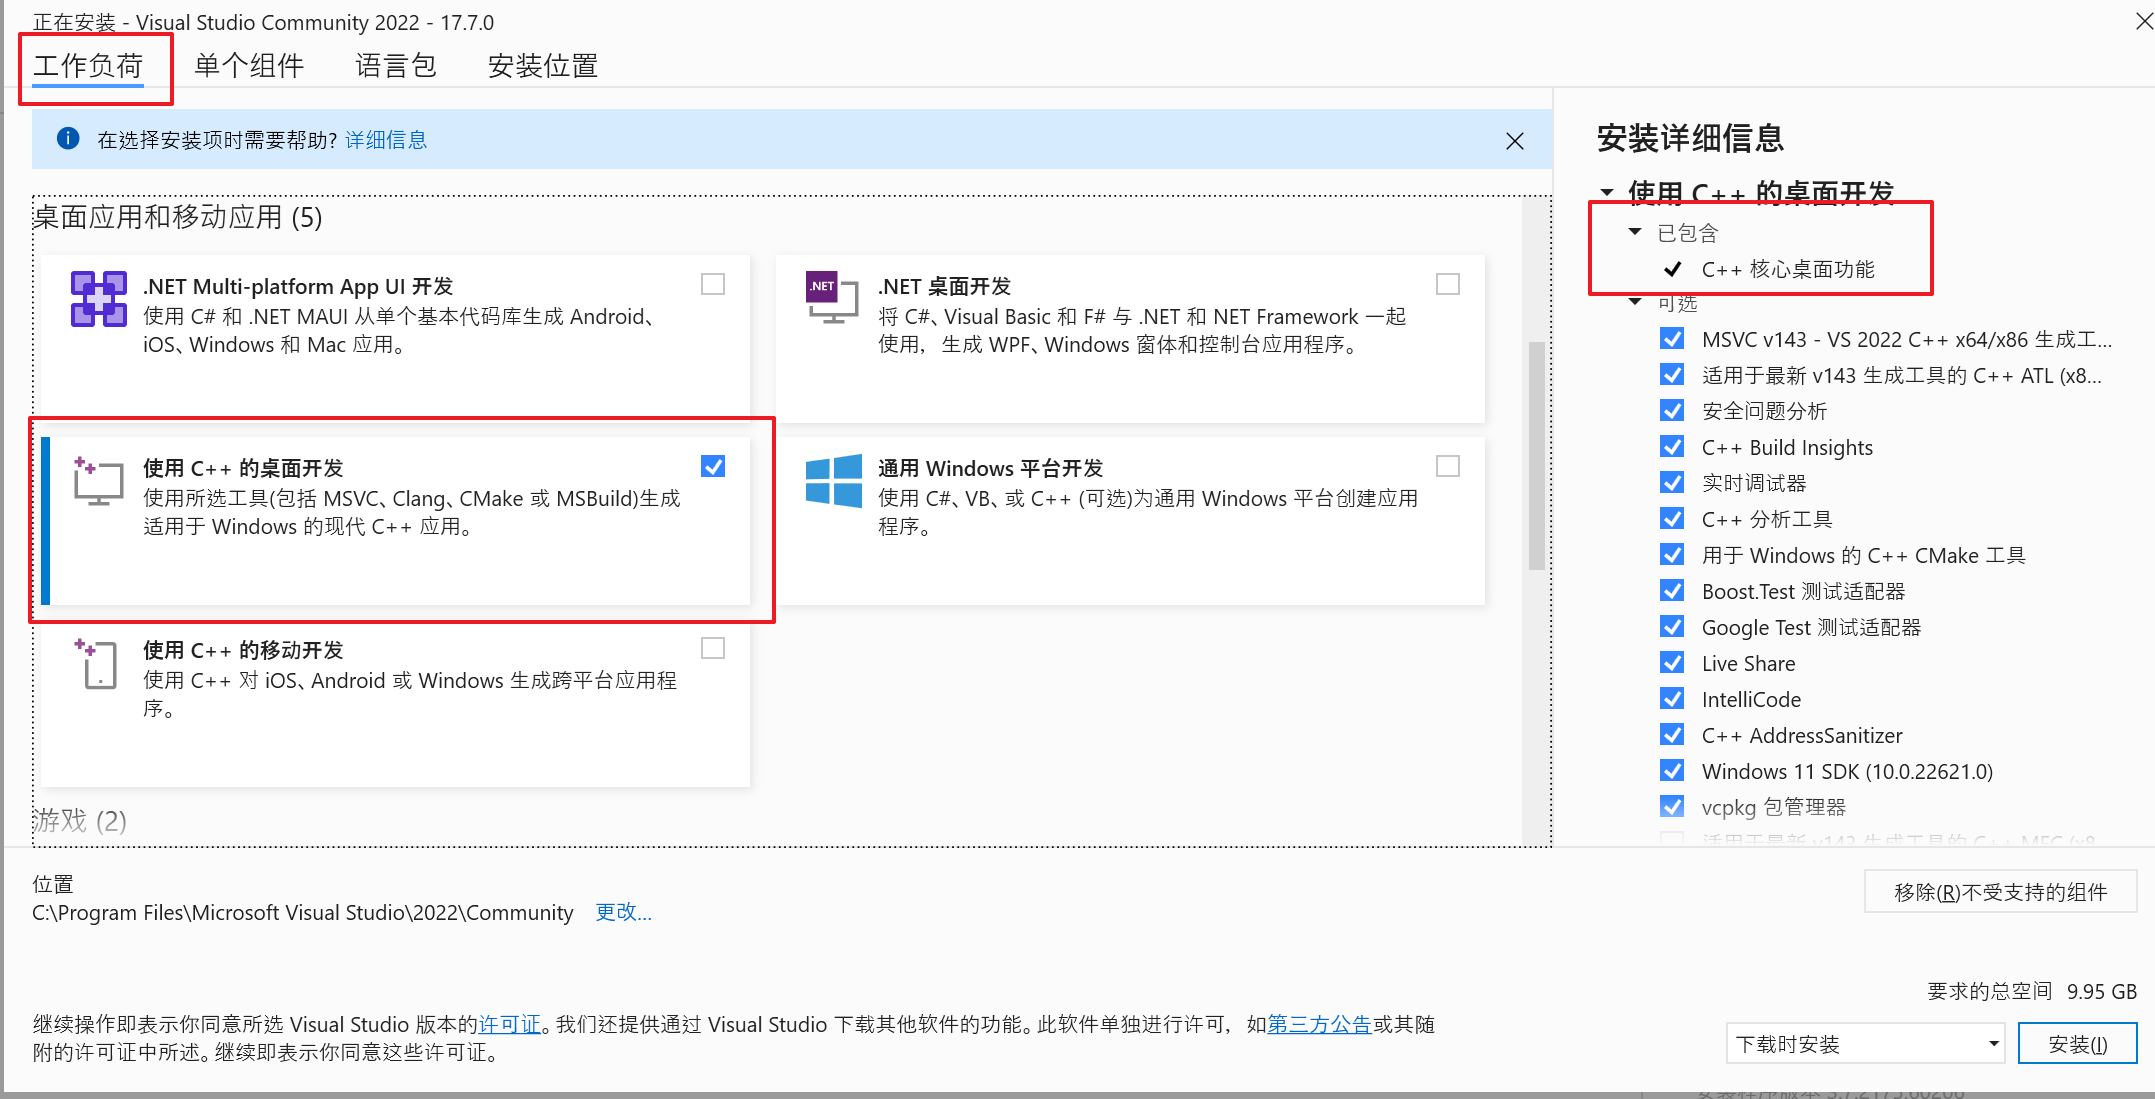2155x1099 pixels.
Task: Uncheck the 安全问题分析 component
Action: 1672,410
